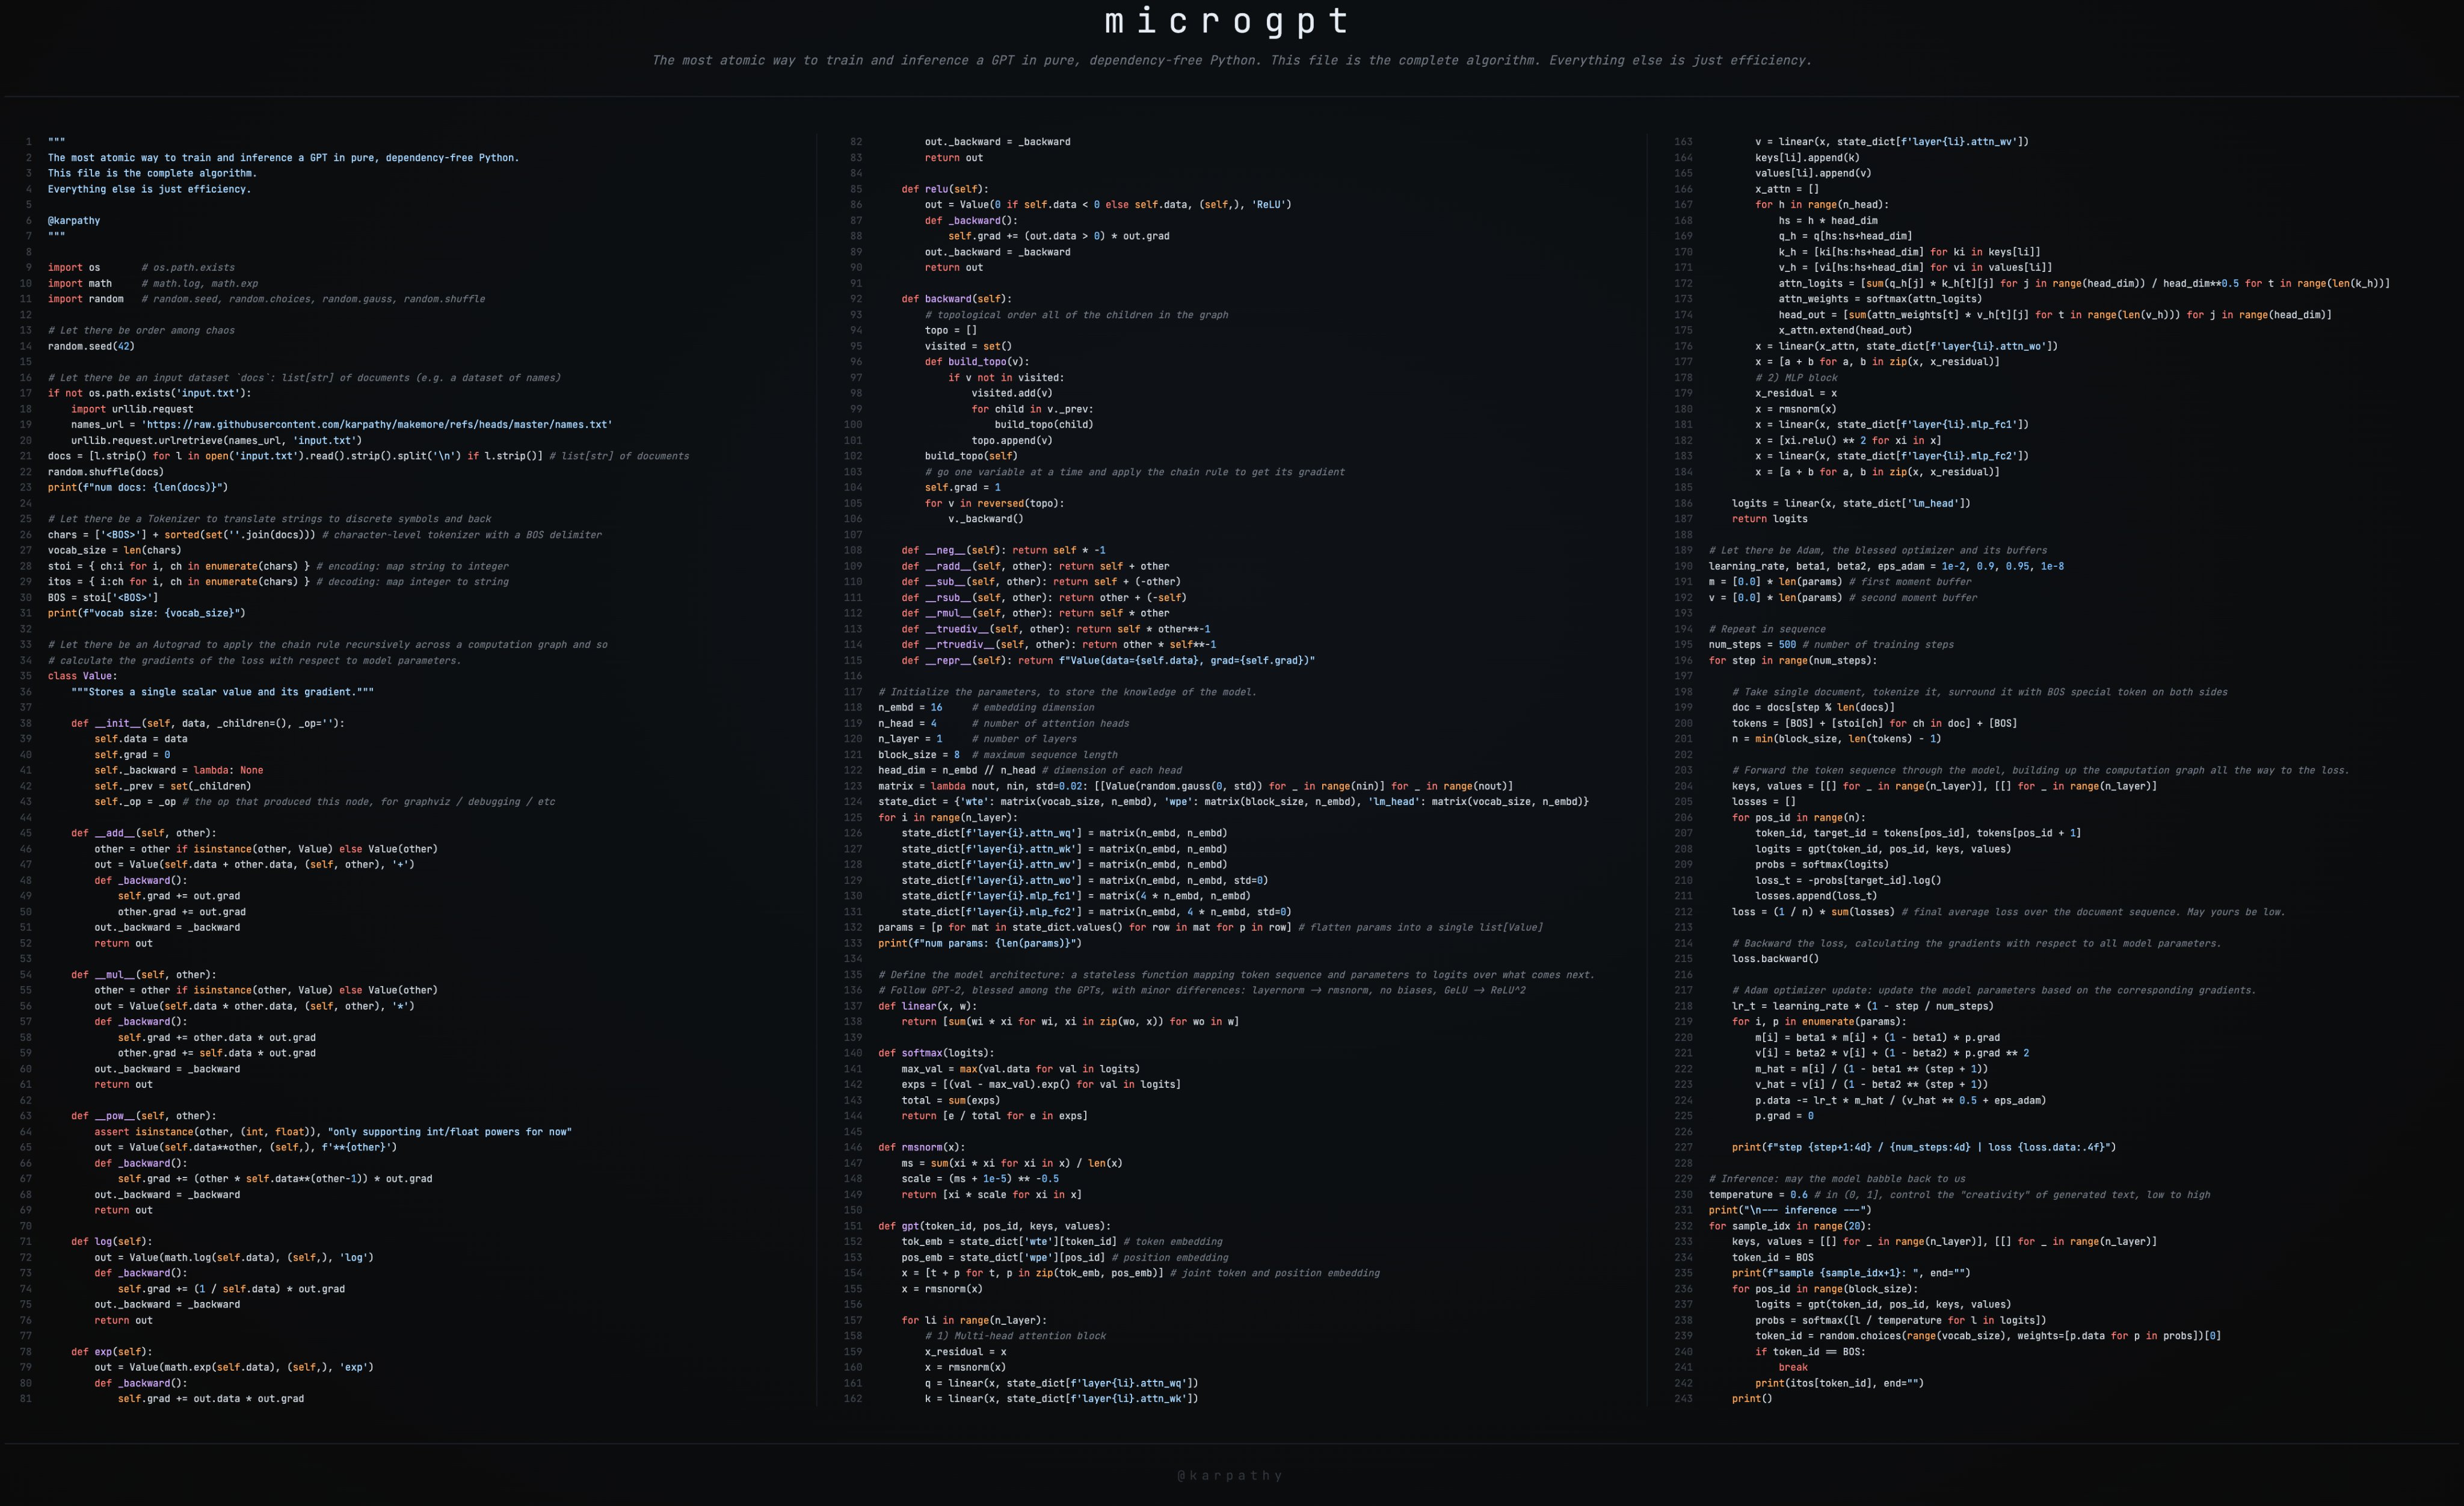This screenshot has height=1506, width=2464.
Task: Click the random.seed(42) statement
Action: (x=91, y=346)
